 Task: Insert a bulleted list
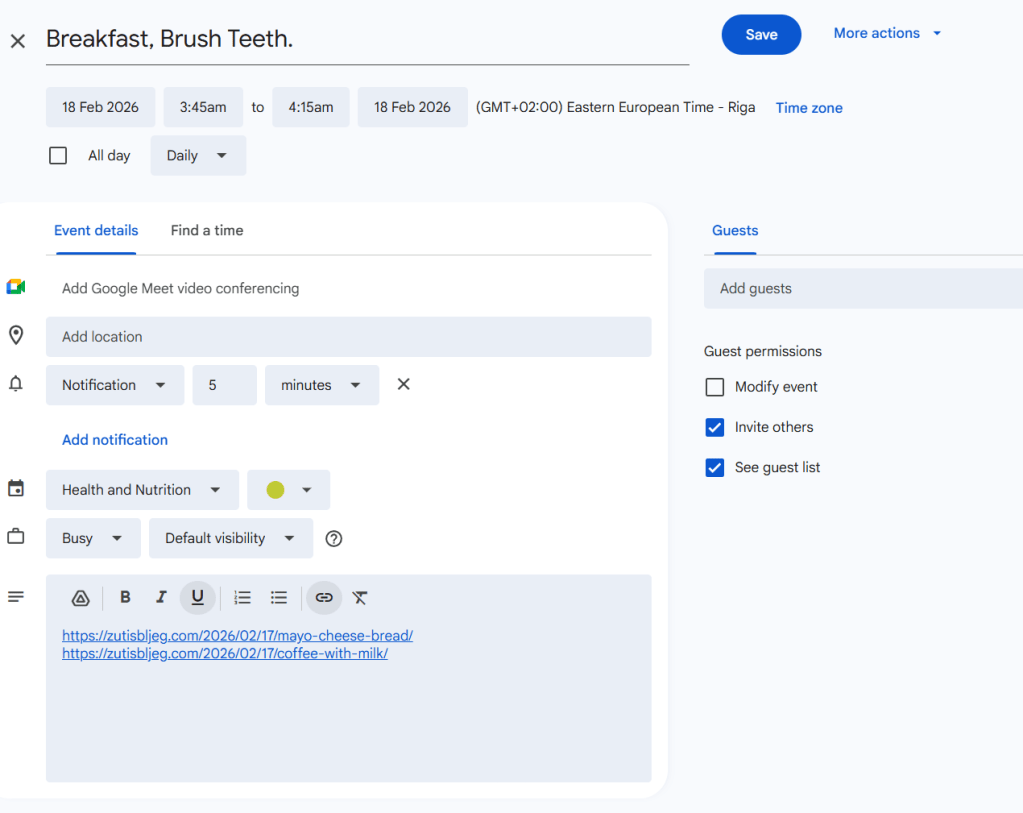point(279,597)
